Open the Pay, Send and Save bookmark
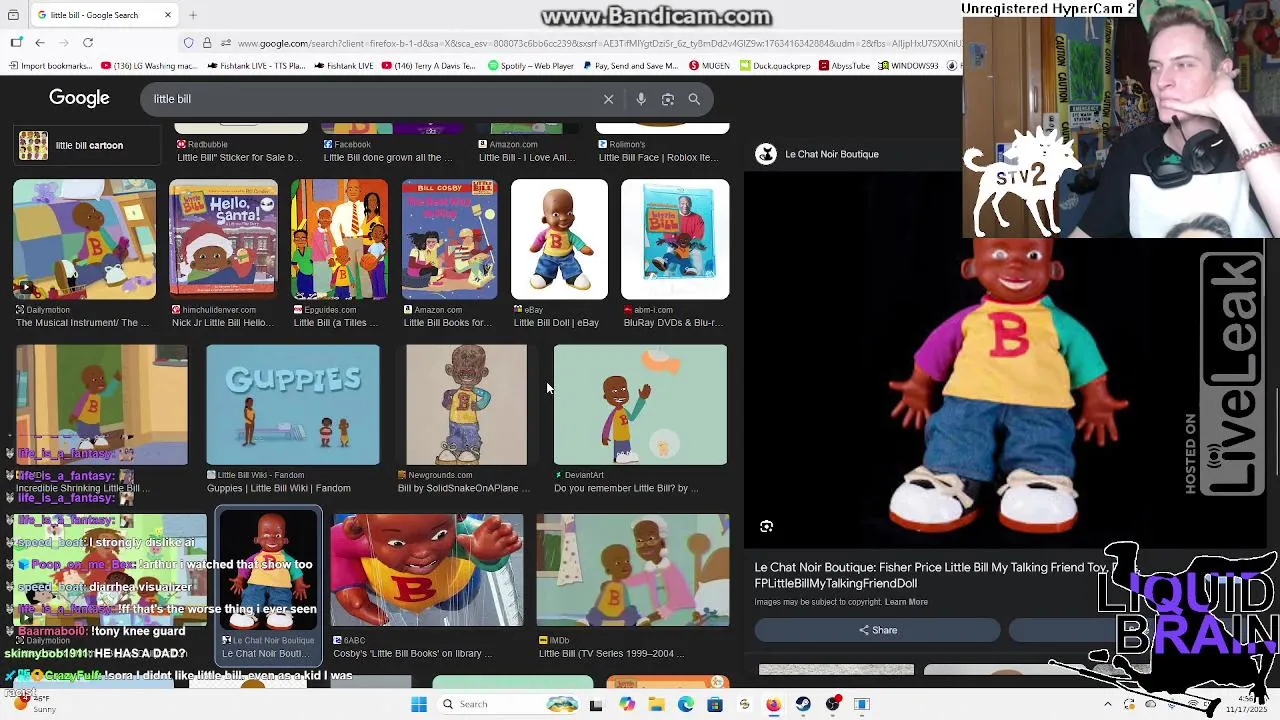This screenshot has height=720, width=1280. coord(631,66)
